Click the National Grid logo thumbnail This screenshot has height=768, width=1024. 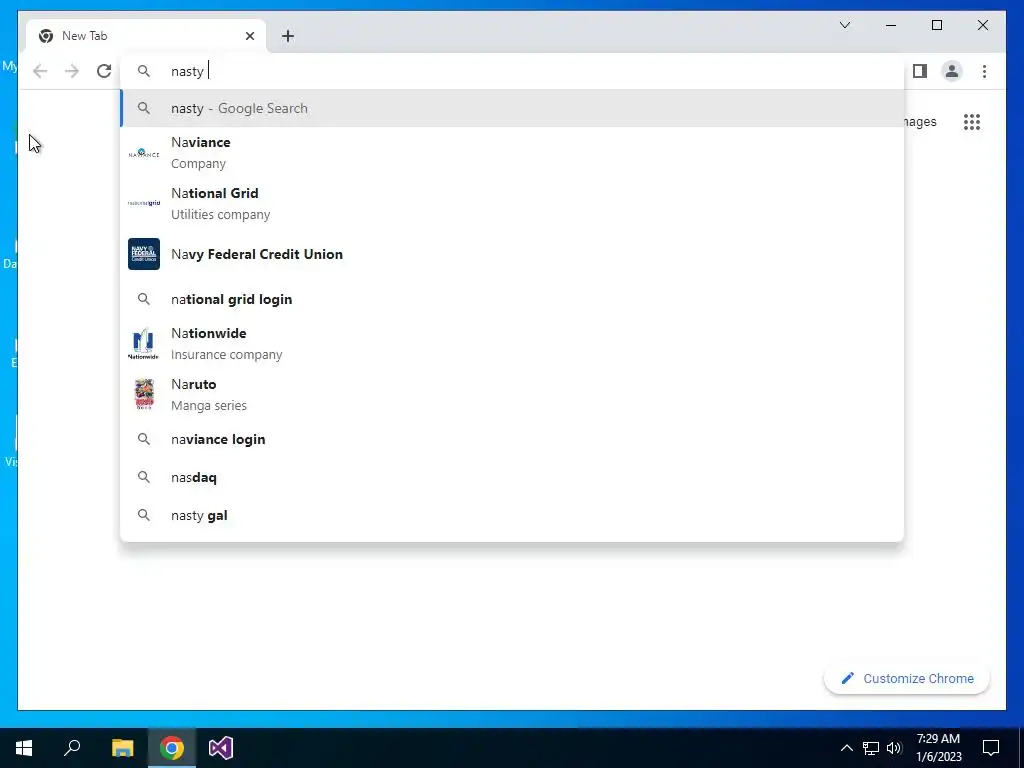(144, 203)
